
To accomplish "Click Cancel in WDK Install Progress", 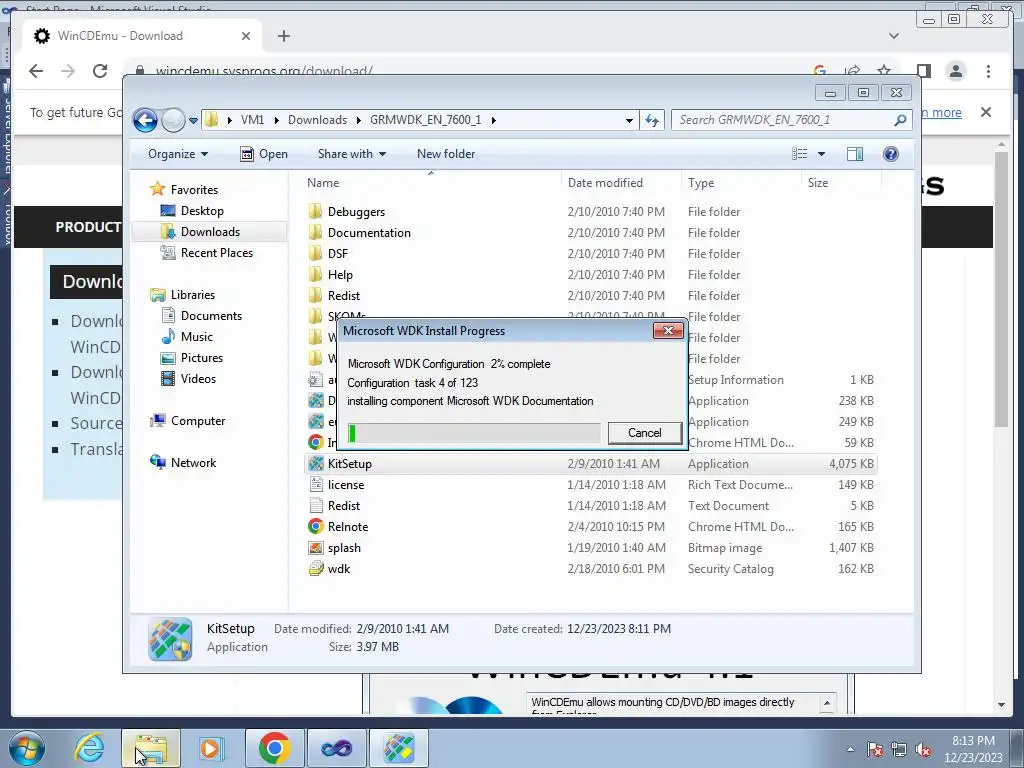I will [645, 433].
